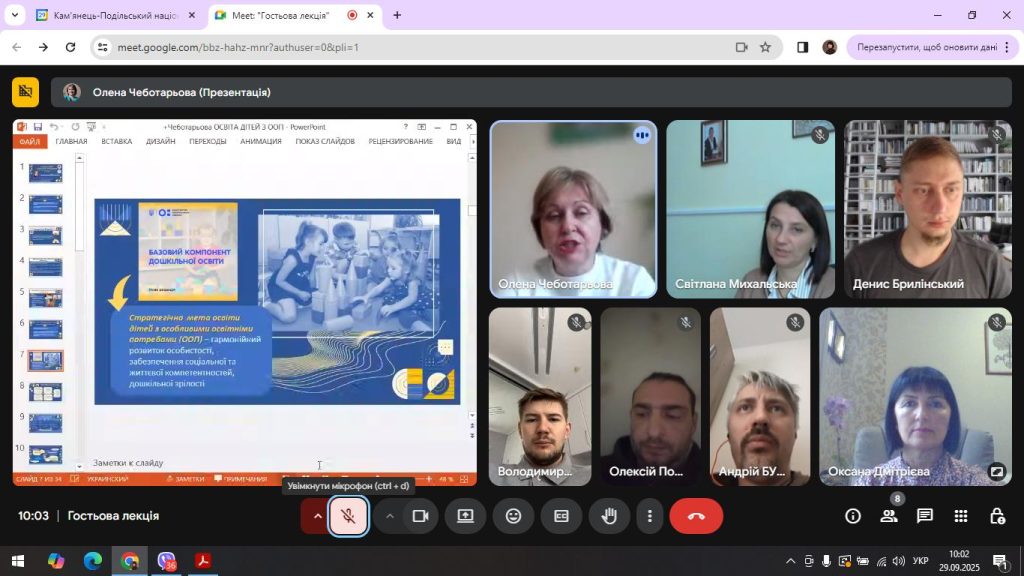The image size is (1024, 576).
Task: Open Adobe Acrobat from the taskbar
Action: point(203,561)
